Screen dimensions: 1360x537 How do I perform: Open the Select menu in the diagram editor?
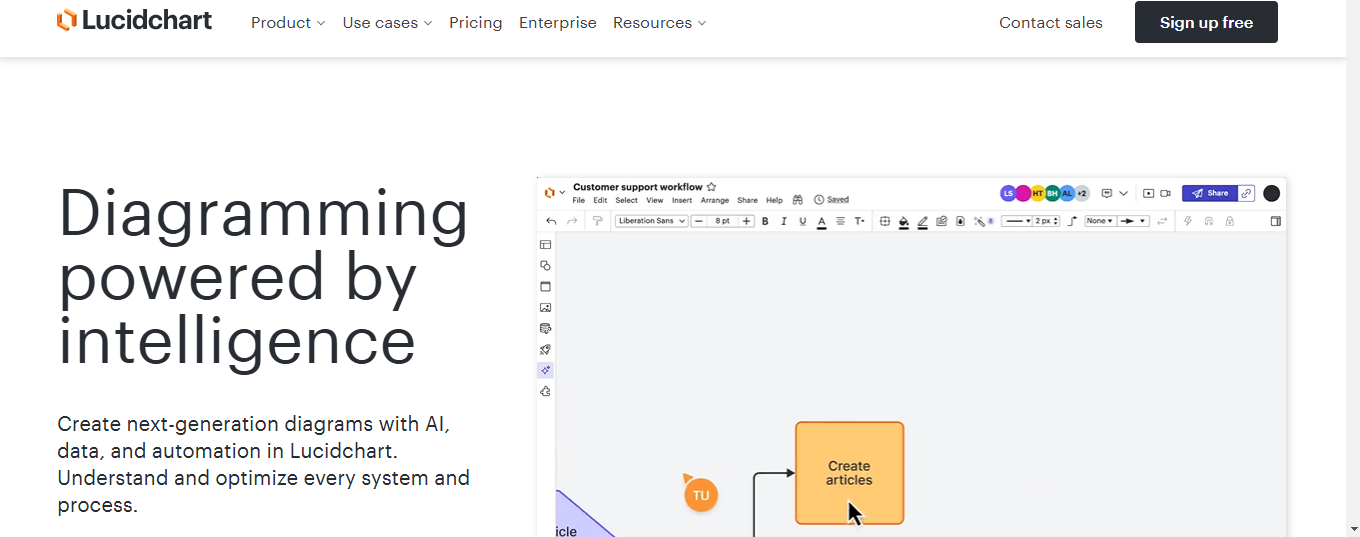tap(626, 200)
